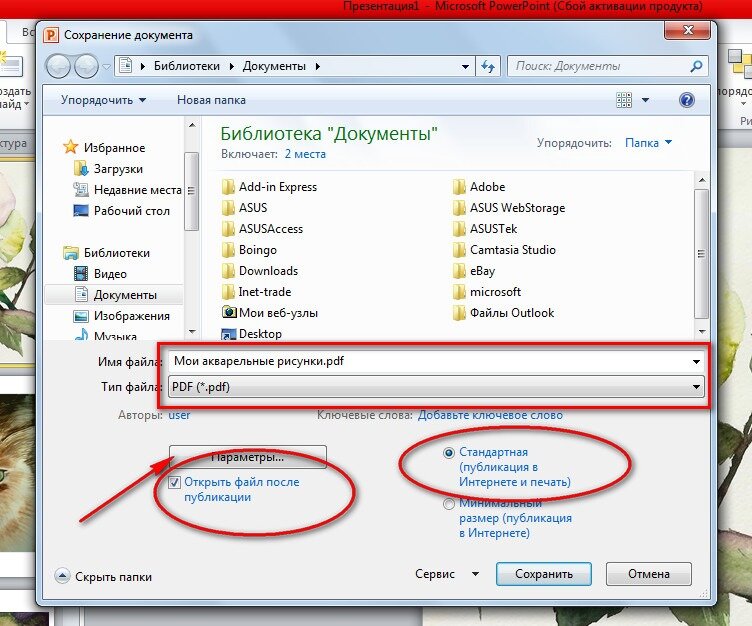The image size is (752, 626).
Task: Click the user author link
Action: click(179, 415)
